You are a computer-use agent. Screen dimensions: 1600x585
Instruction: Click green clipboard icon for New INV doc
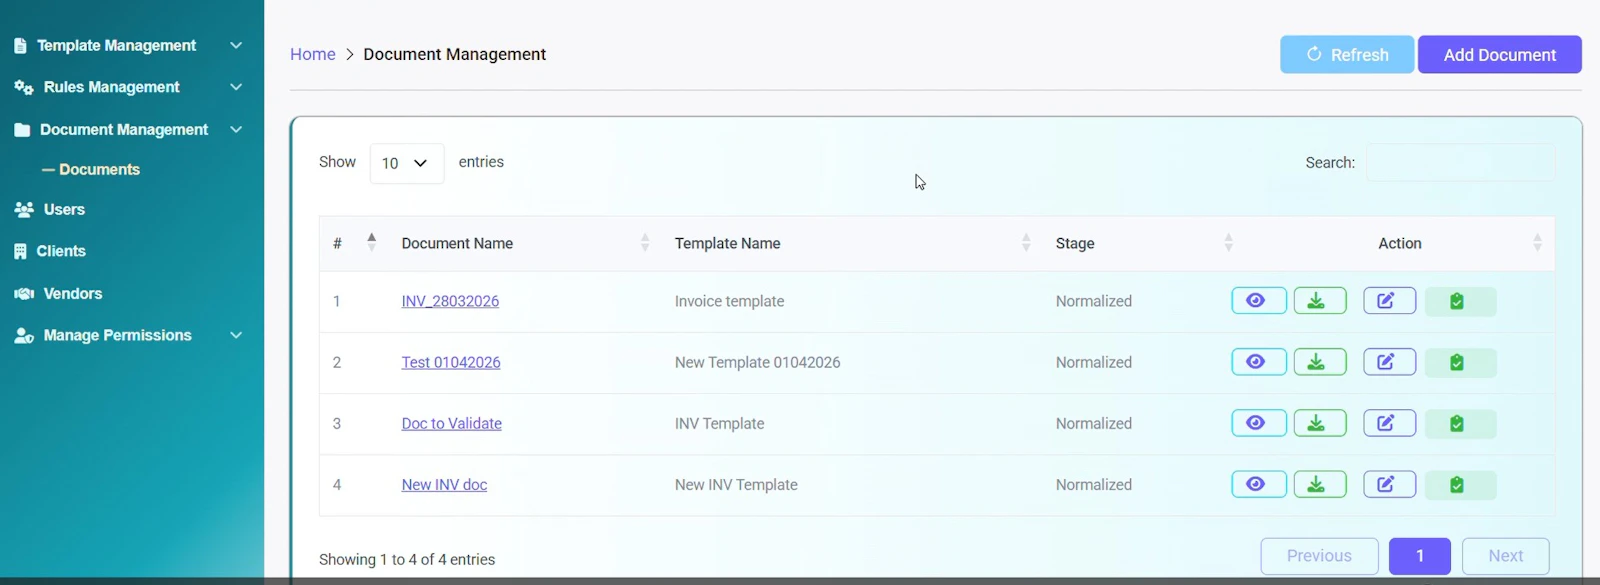point(1458,485)
